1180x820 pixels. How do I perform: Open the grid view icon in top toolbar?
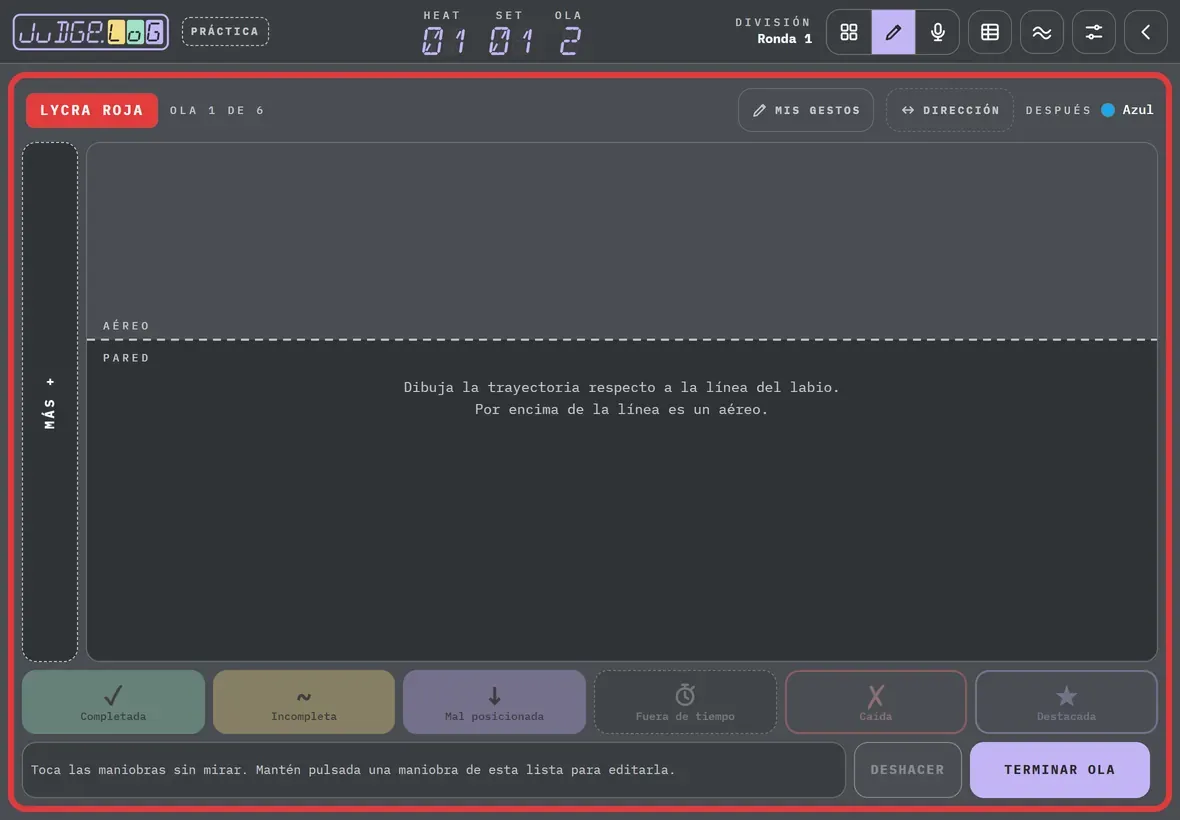pos(849,32)
